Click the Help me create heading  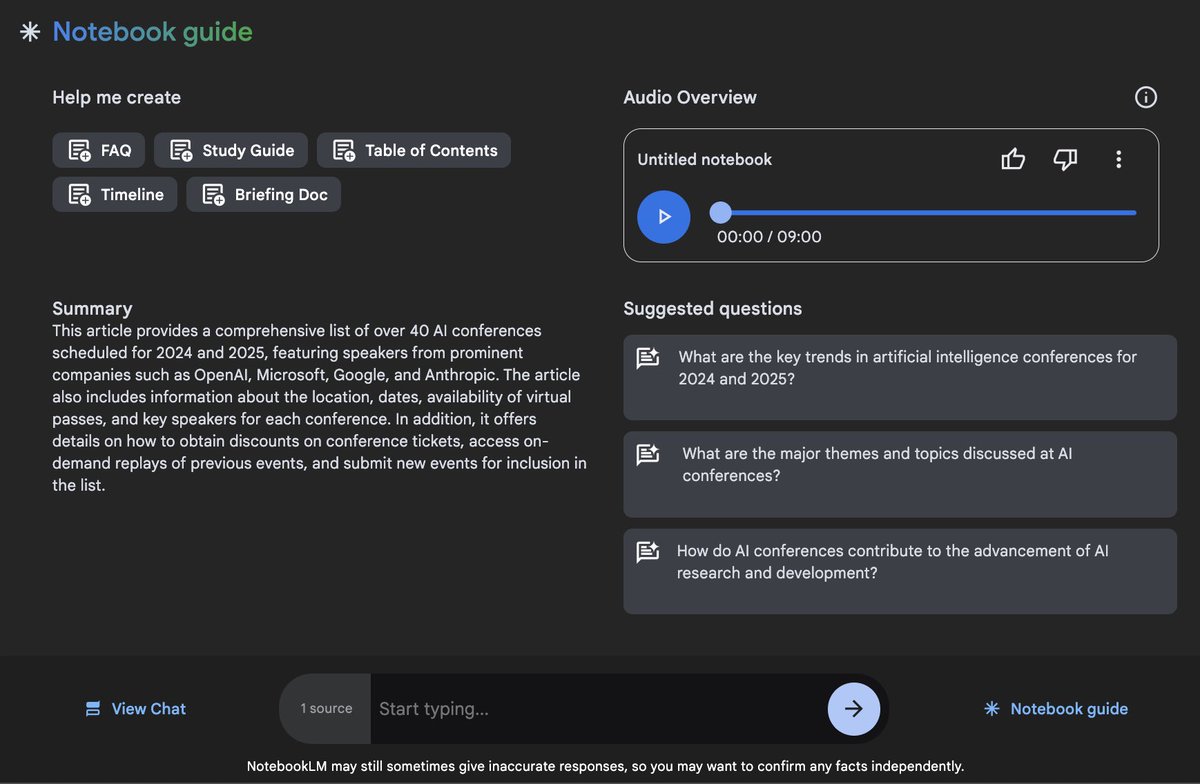[x=117, y=97]
